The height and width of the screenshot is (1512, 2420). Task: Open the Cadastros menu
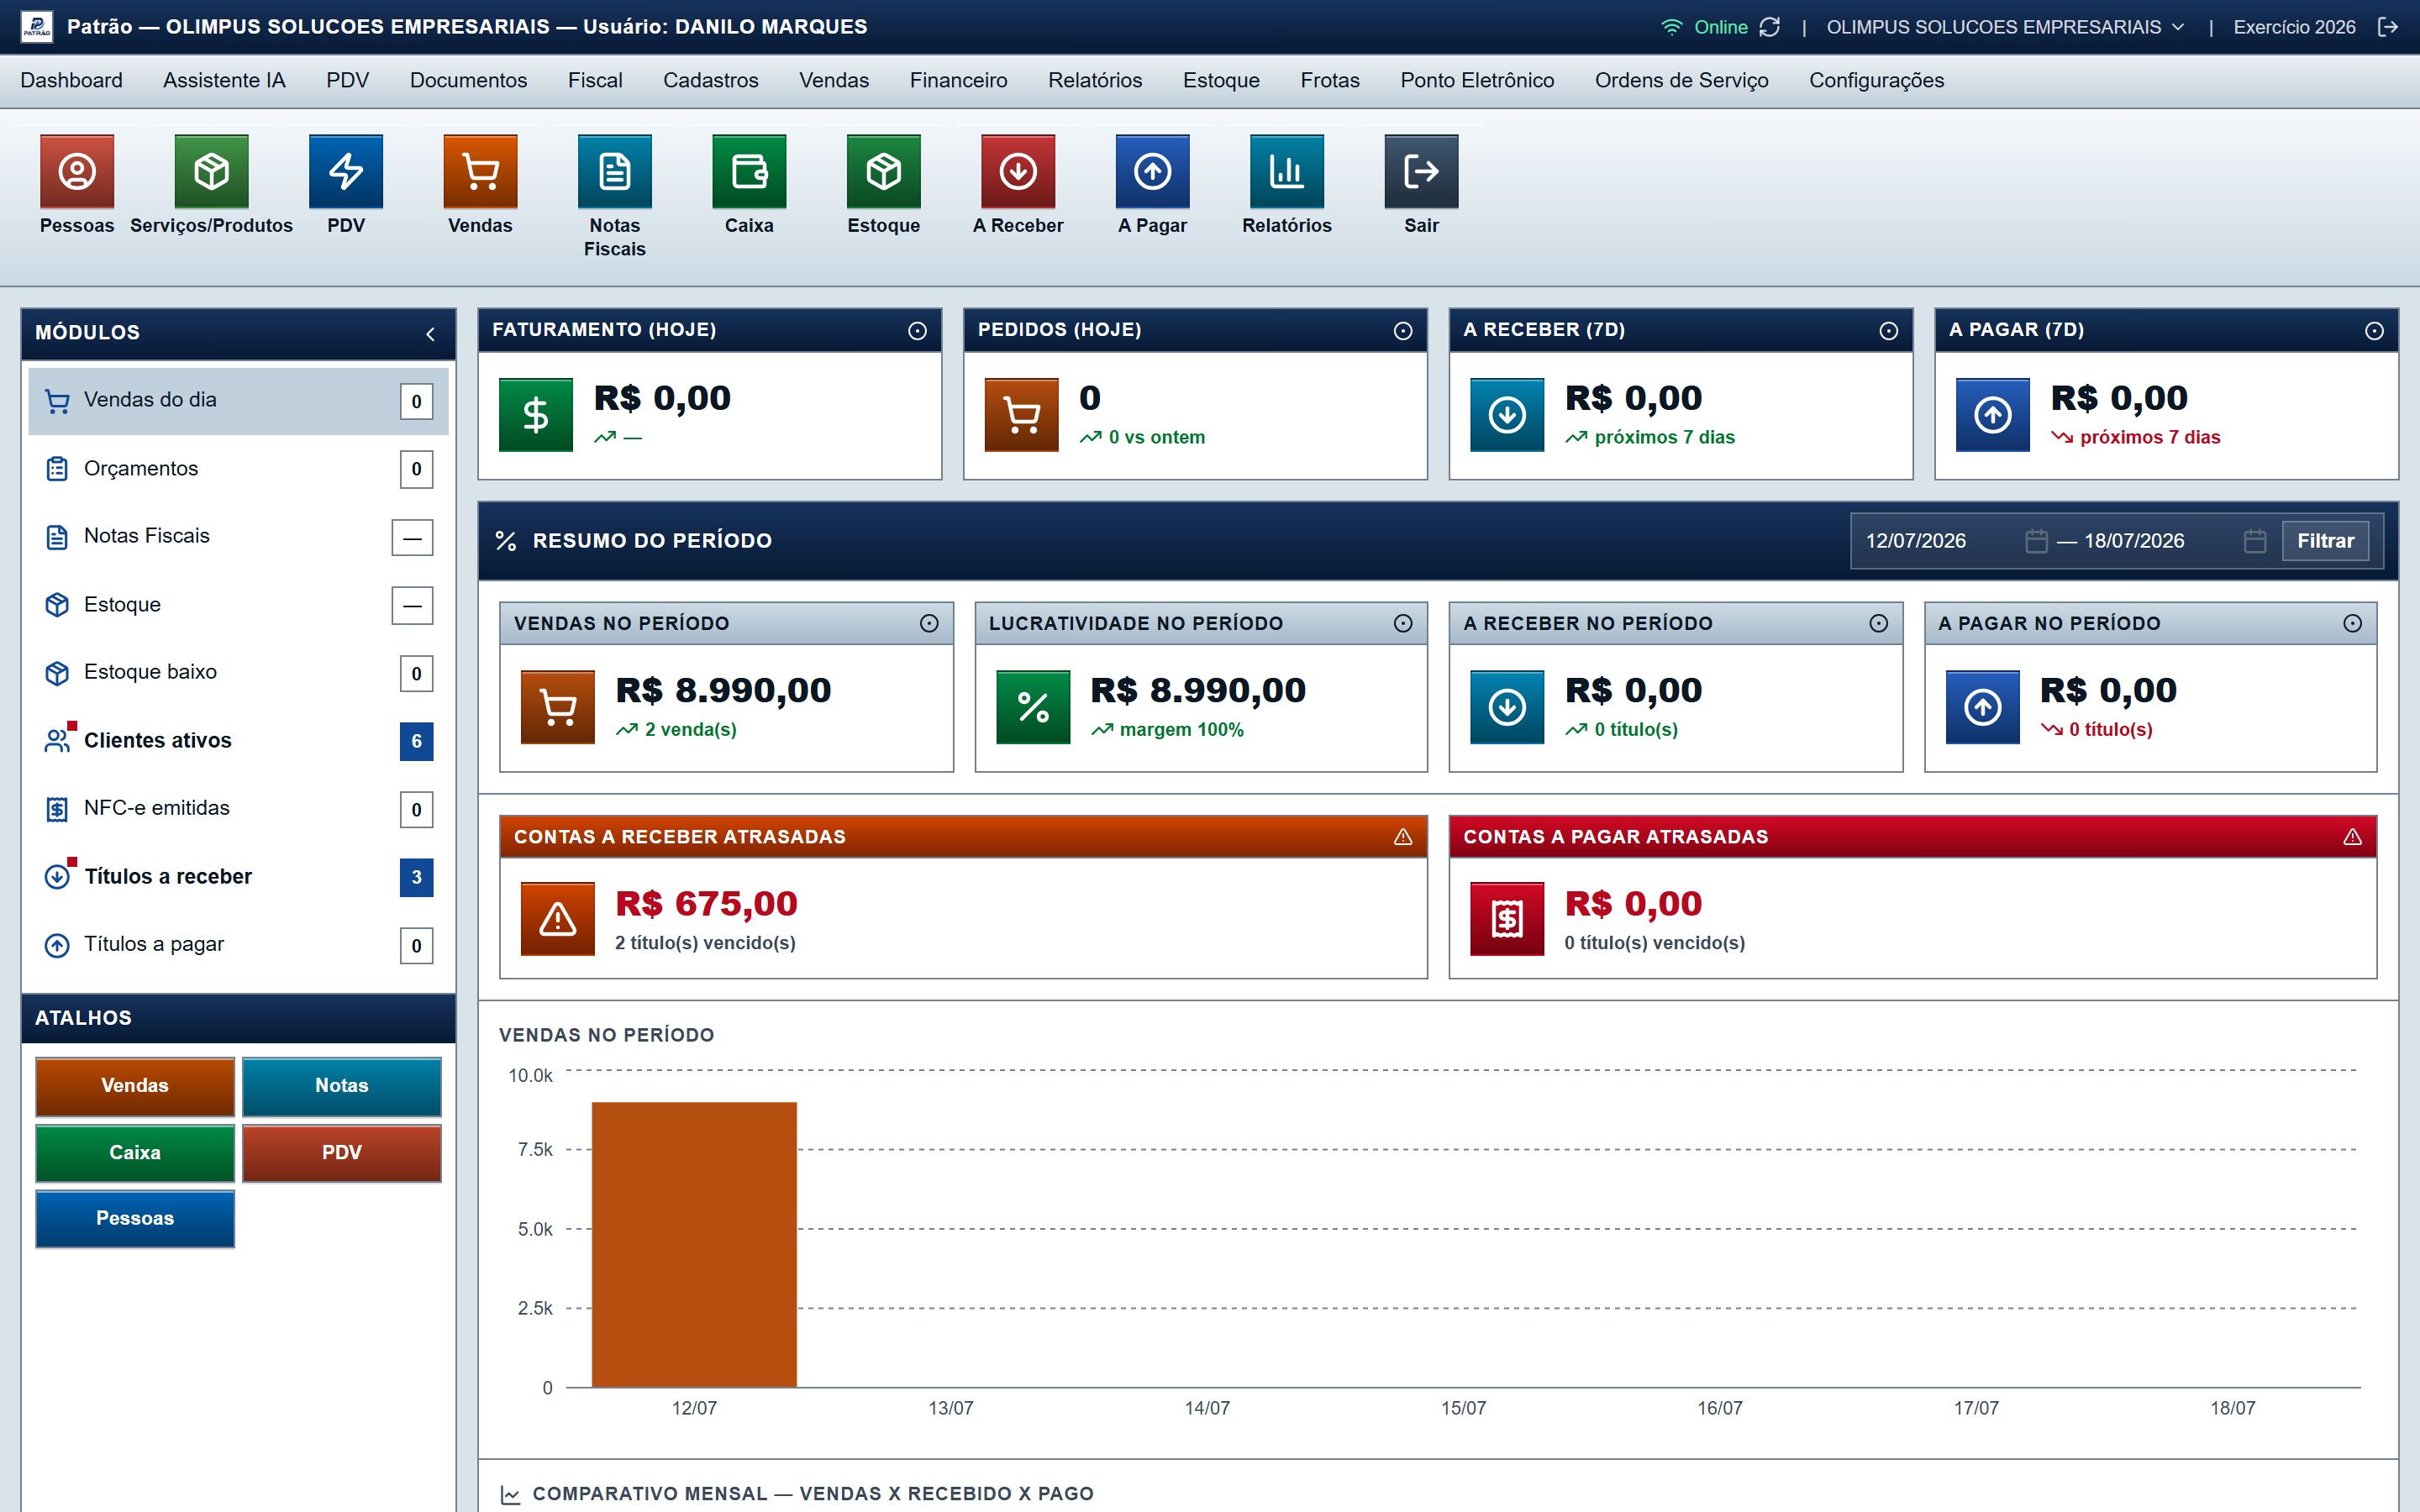tap(710, 80)
